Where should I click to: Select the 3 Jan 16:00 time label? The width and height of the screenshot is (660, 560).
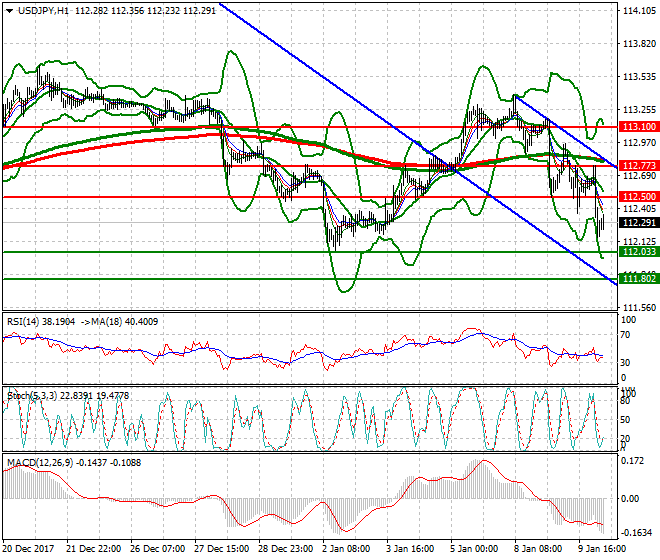tap(410, 549)
